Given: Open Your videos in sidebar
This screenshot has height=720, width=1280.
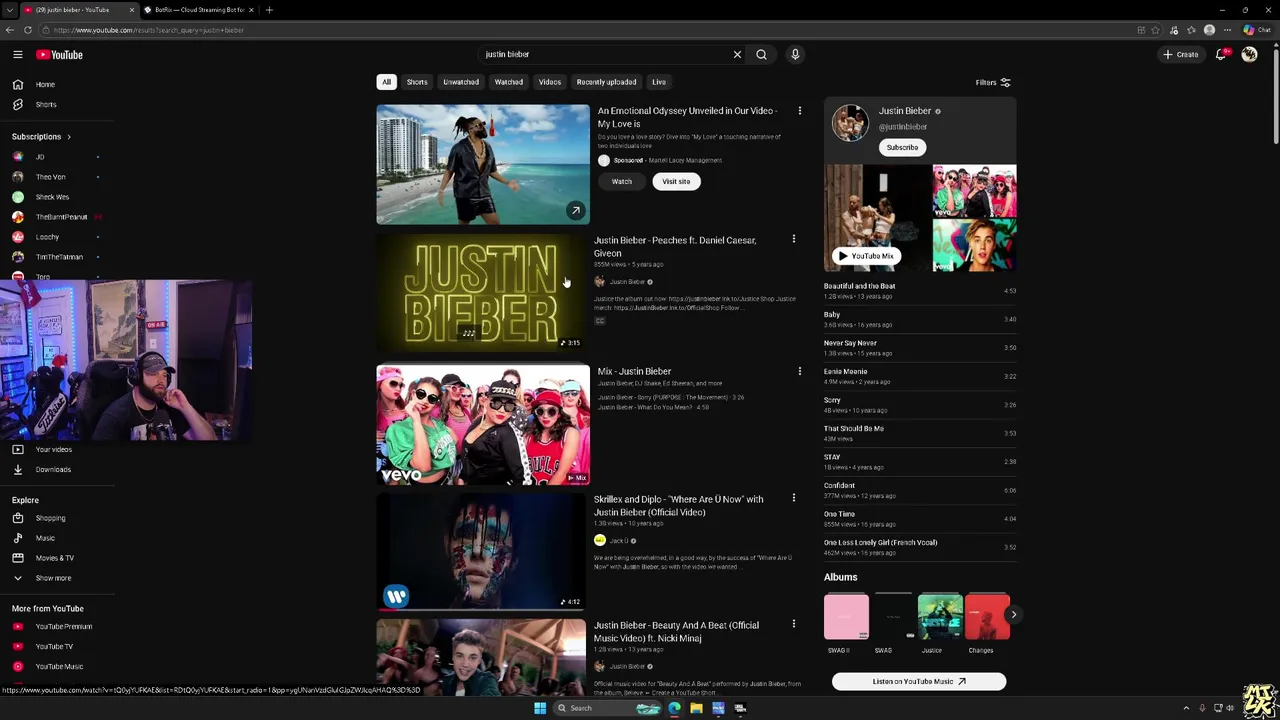Looking at the screenshot, I should point(55,449).
